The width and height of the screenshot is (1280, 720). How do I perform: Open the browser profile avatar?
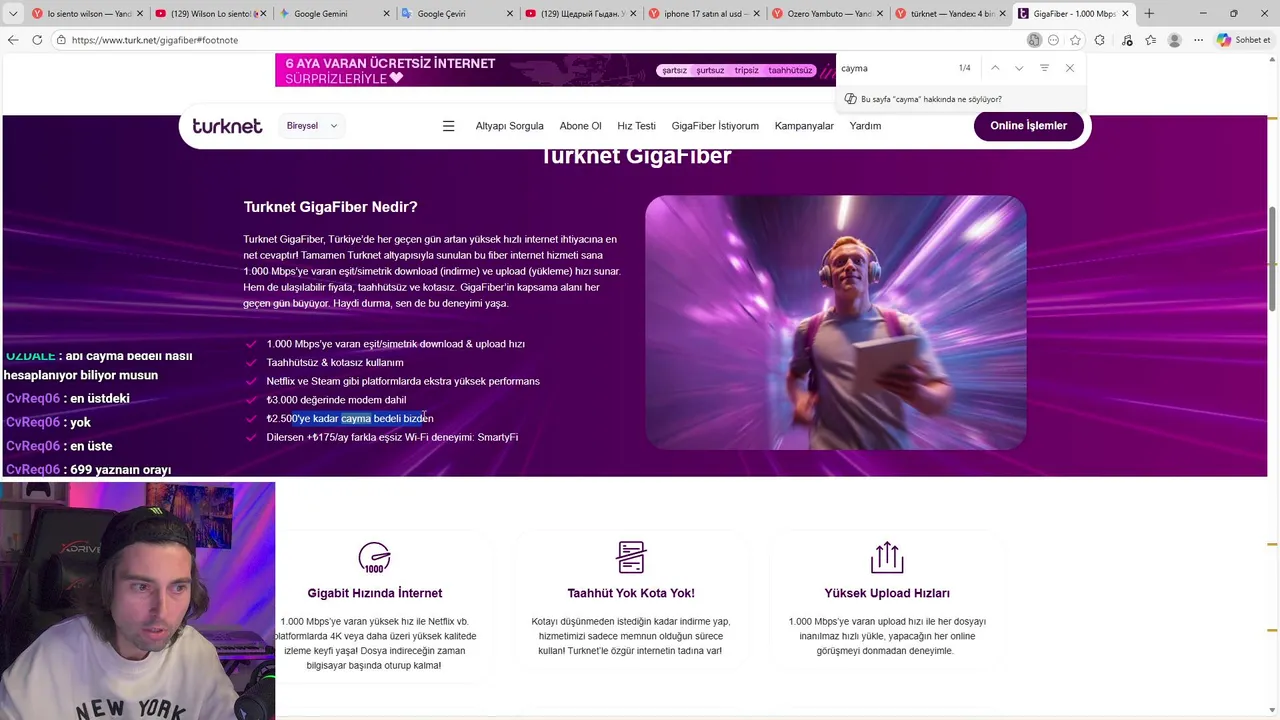click(x=1175, y=40)
